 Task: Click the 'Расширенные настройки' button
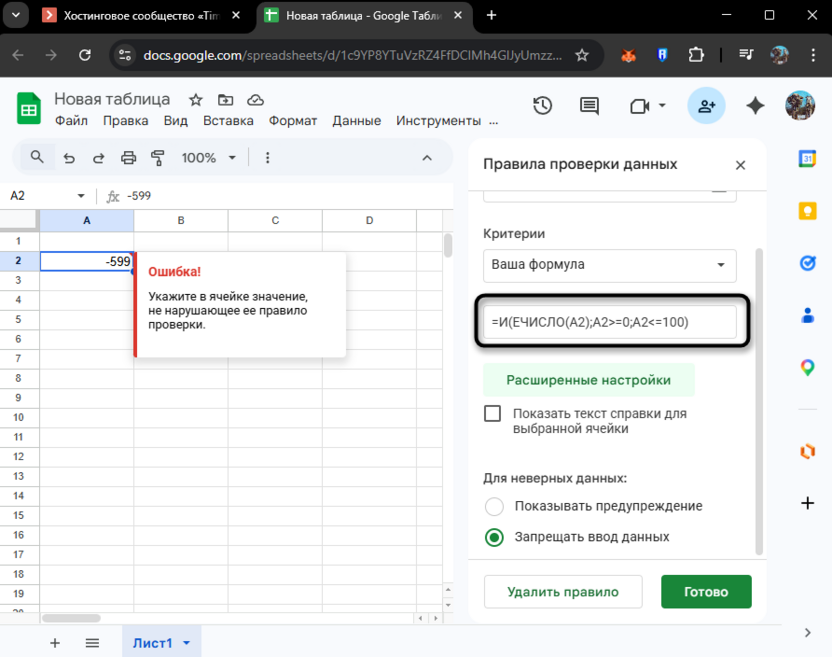(x=589, y=380)
